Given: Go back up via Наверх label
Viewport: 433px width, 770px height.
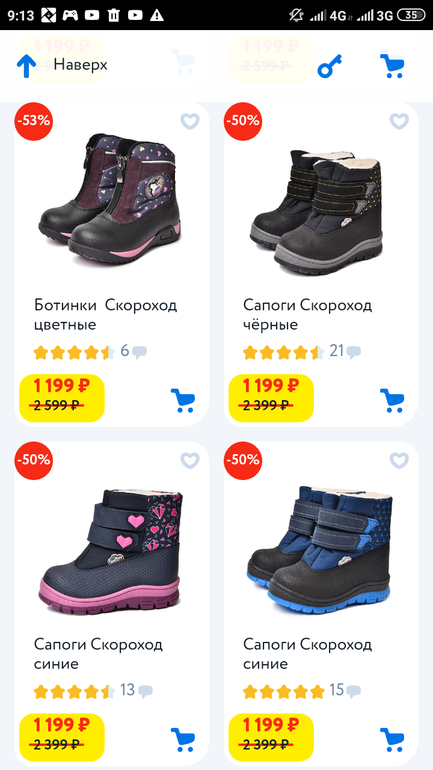Looking at the screenshot, I should (x=81, y=64).
